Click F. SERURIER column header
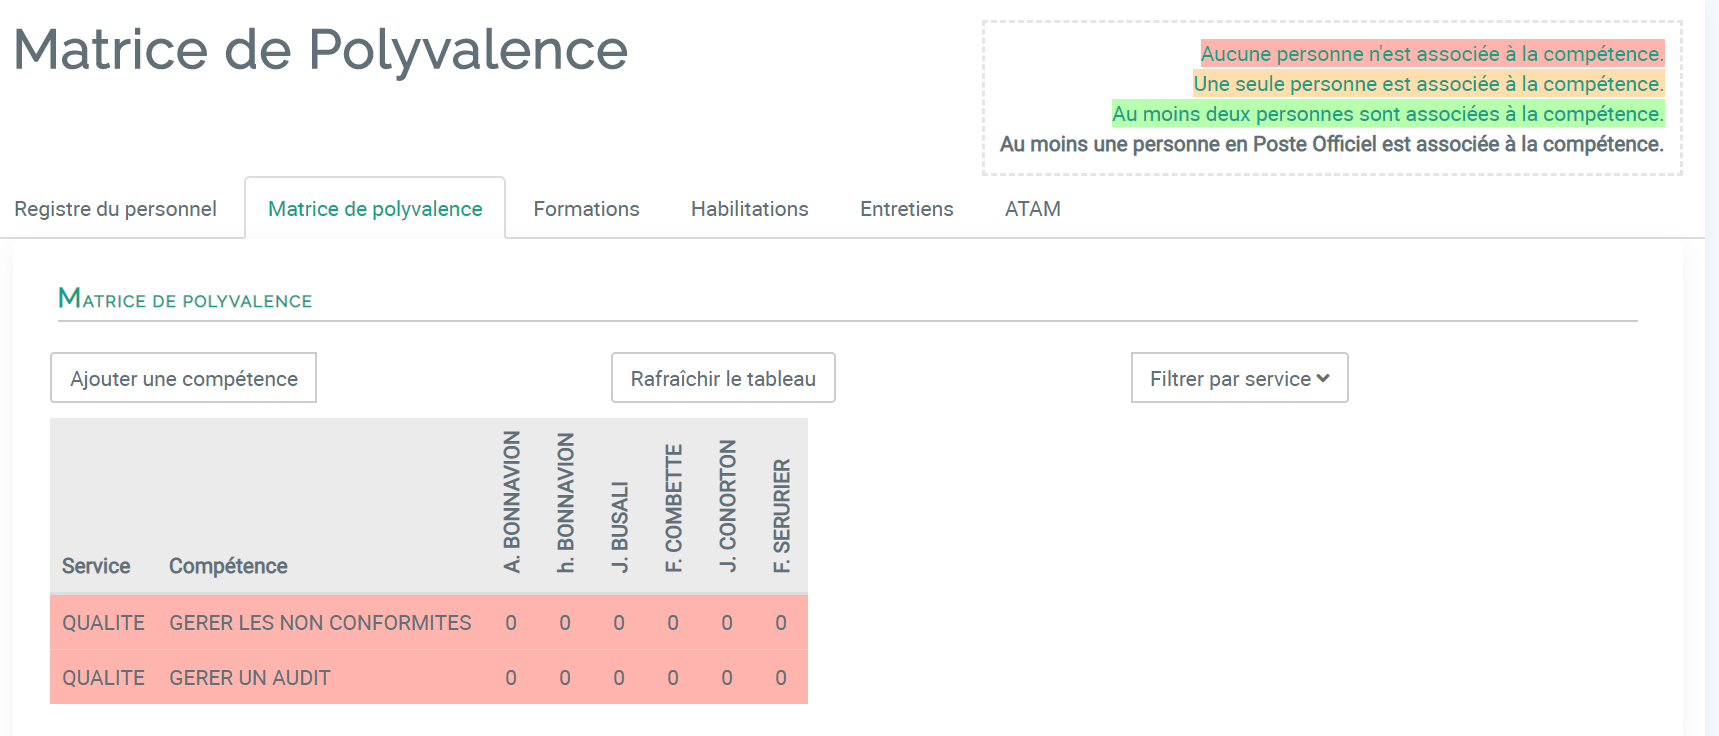The height and width of the screenshot is (736, 1719). (x=781, y=516)
